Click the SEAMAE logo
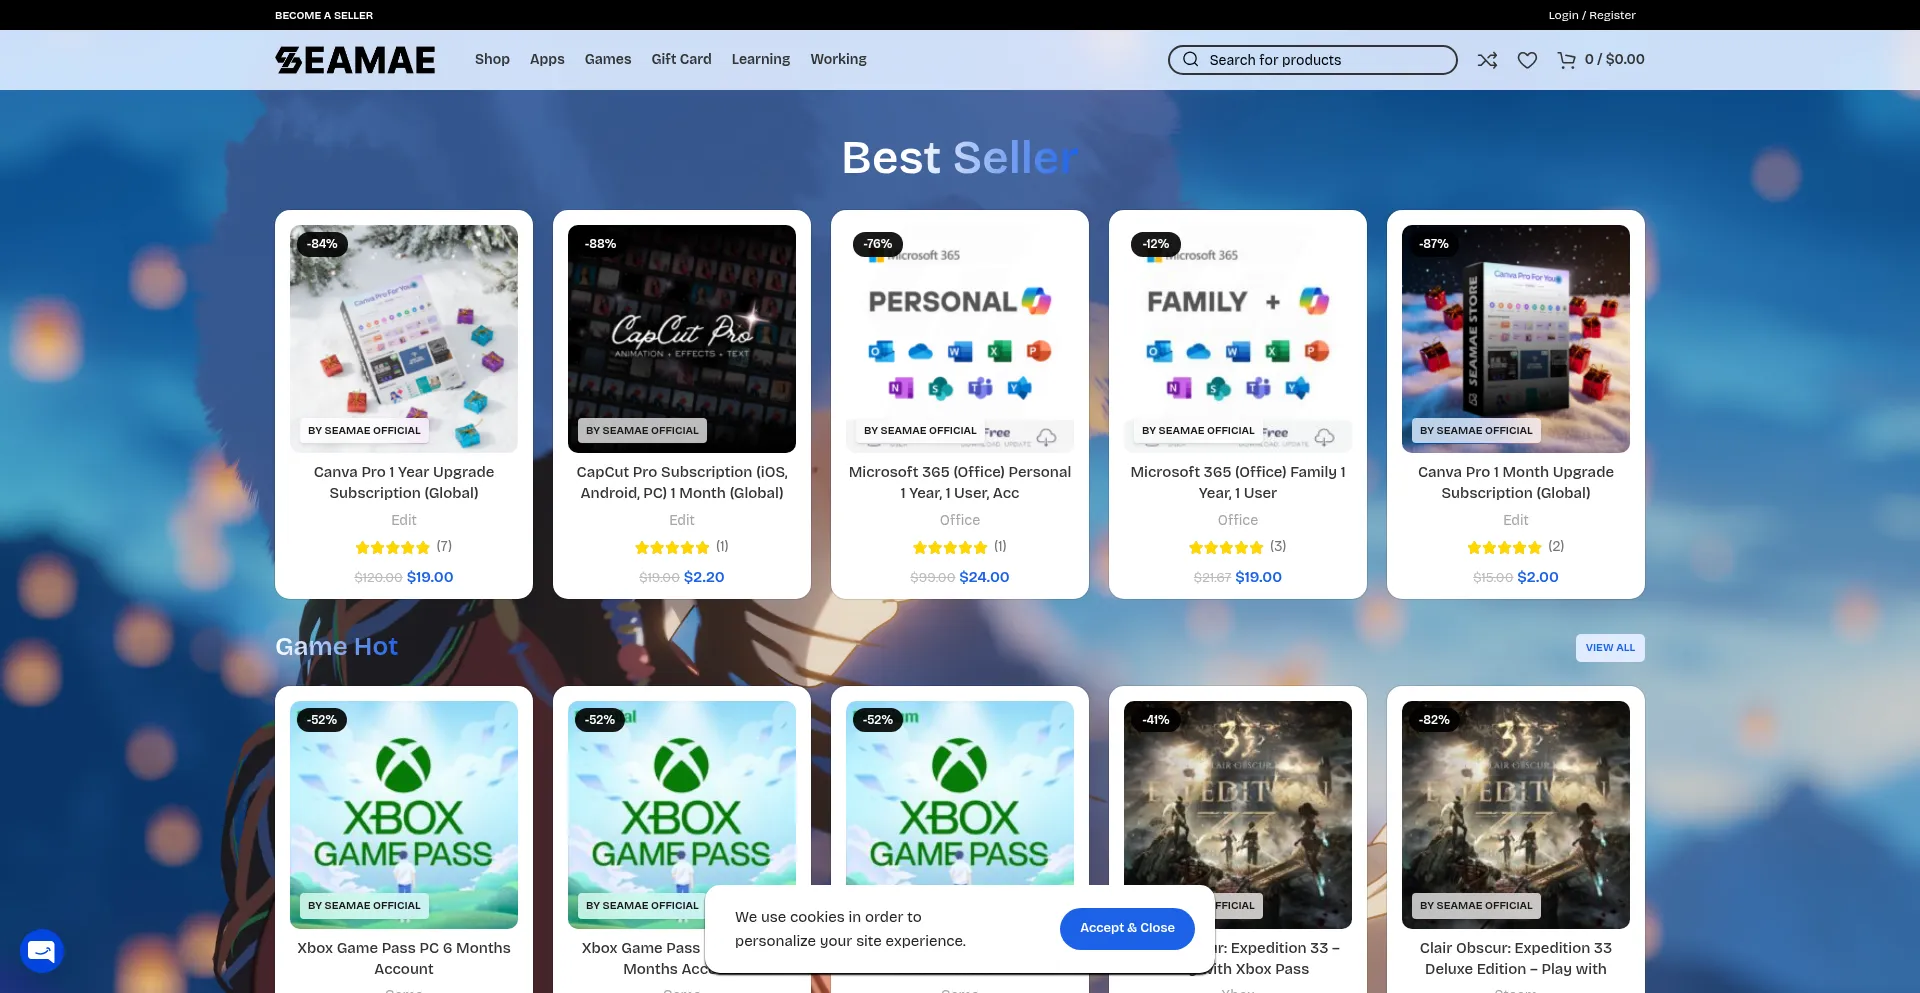 click(x=355, y=60)
